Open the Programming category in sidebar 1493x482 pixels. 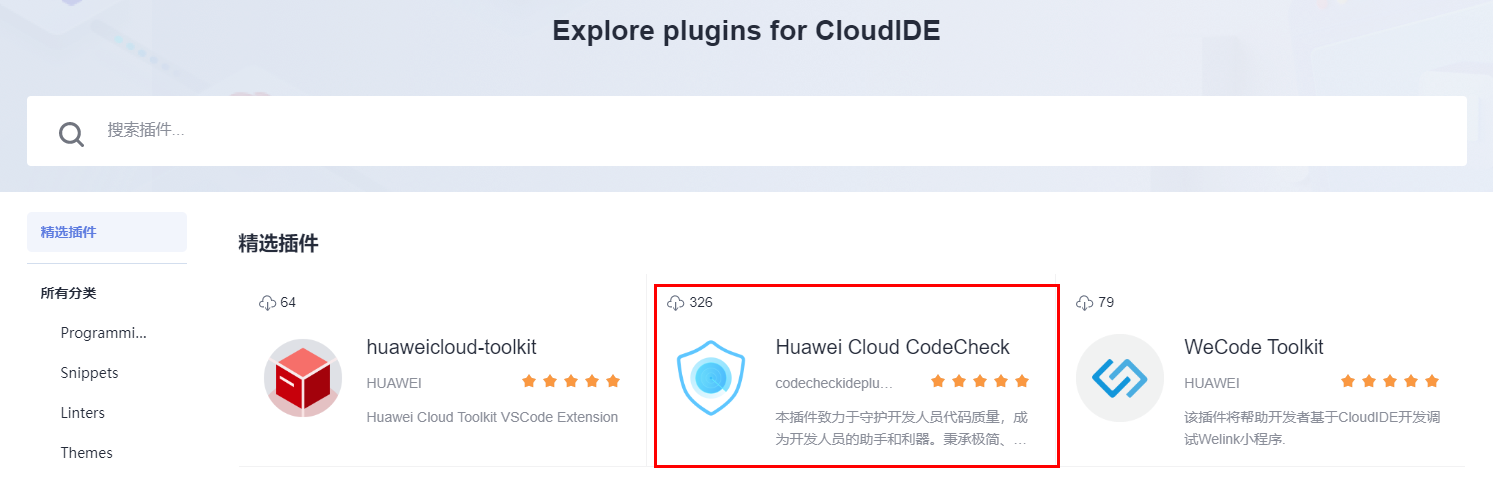tap(103, 333)
